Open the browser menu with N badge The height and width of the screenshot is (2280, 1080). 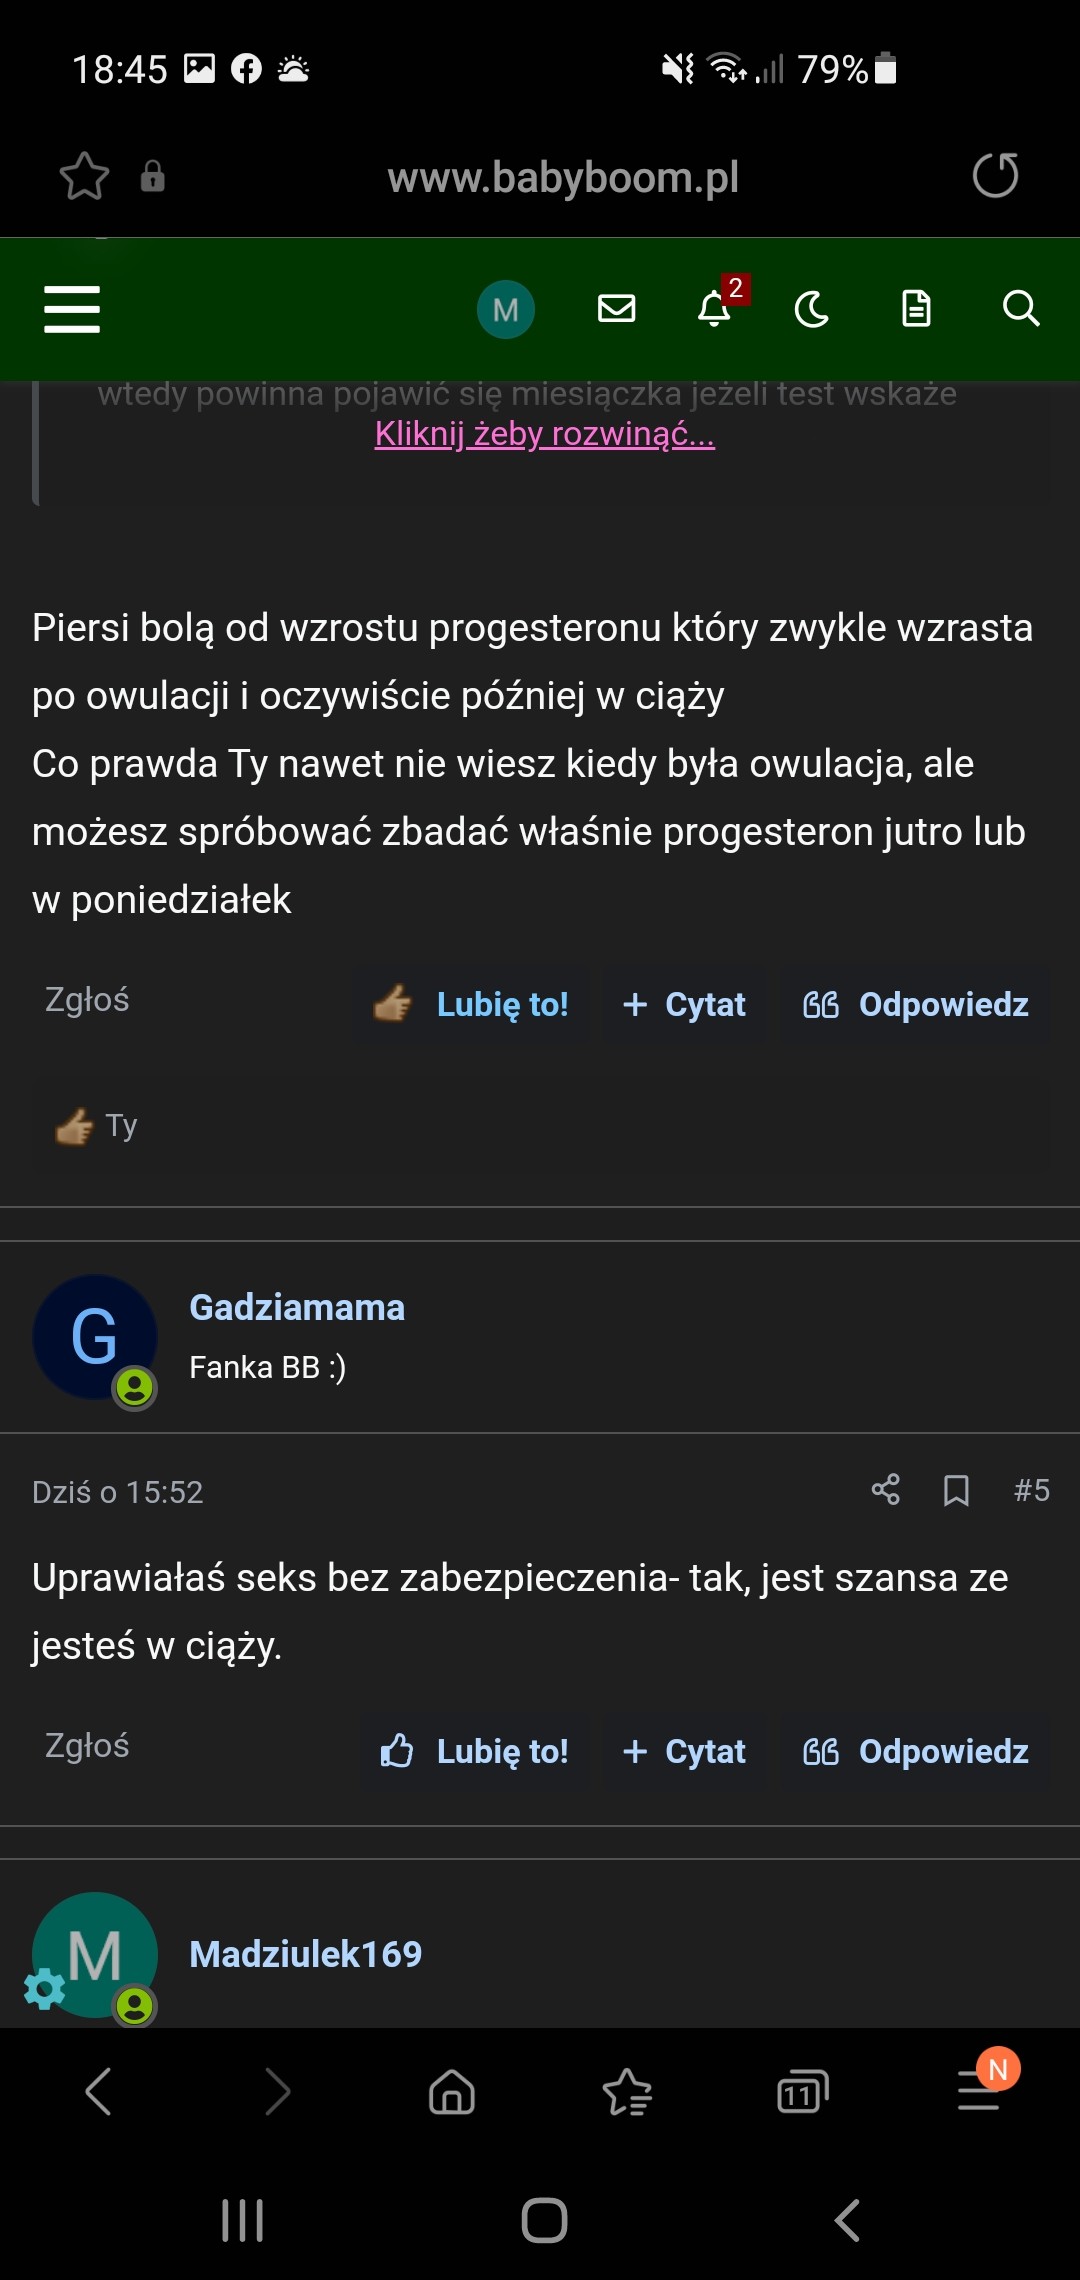[980, 2090]
